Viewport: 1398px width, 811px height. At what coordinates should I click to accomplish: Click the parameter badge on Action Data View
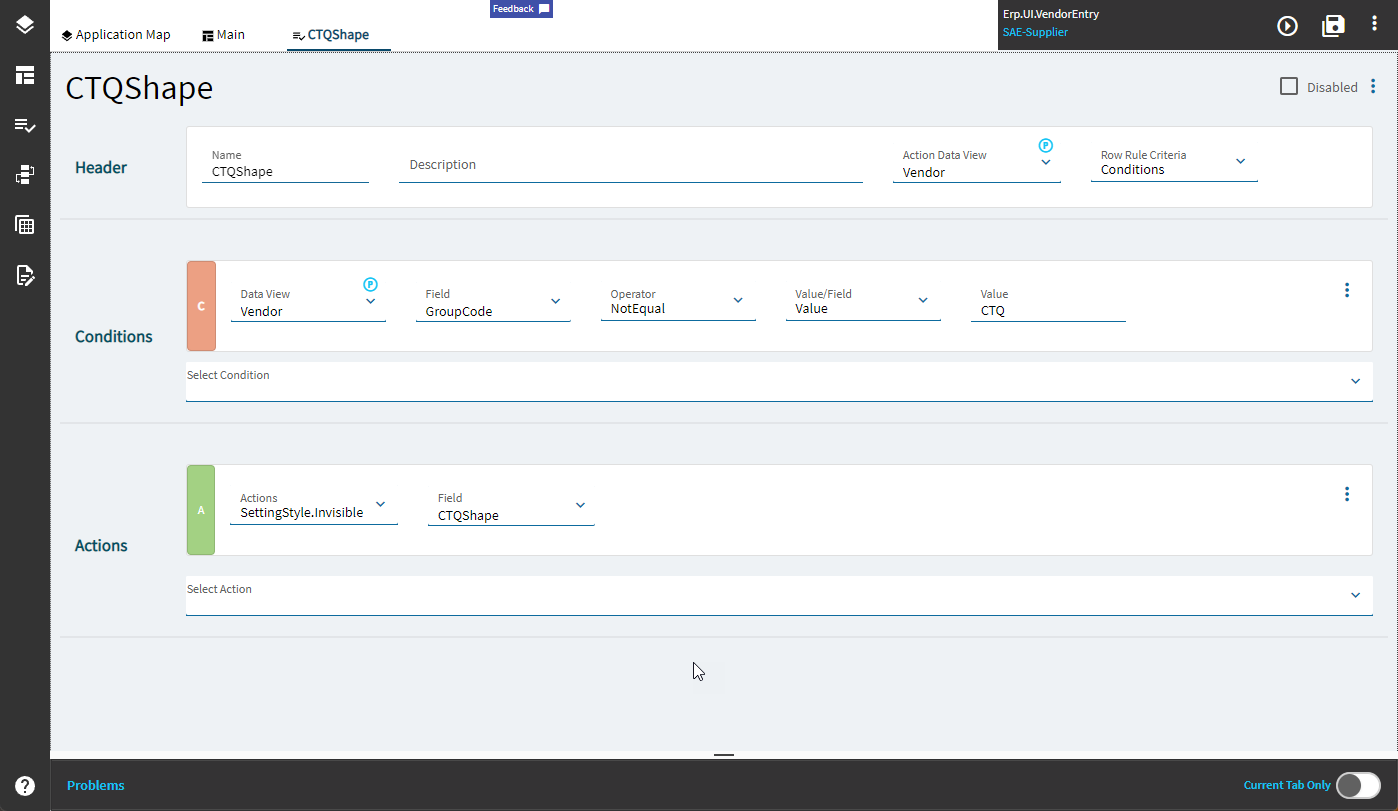coord(1045,146)
